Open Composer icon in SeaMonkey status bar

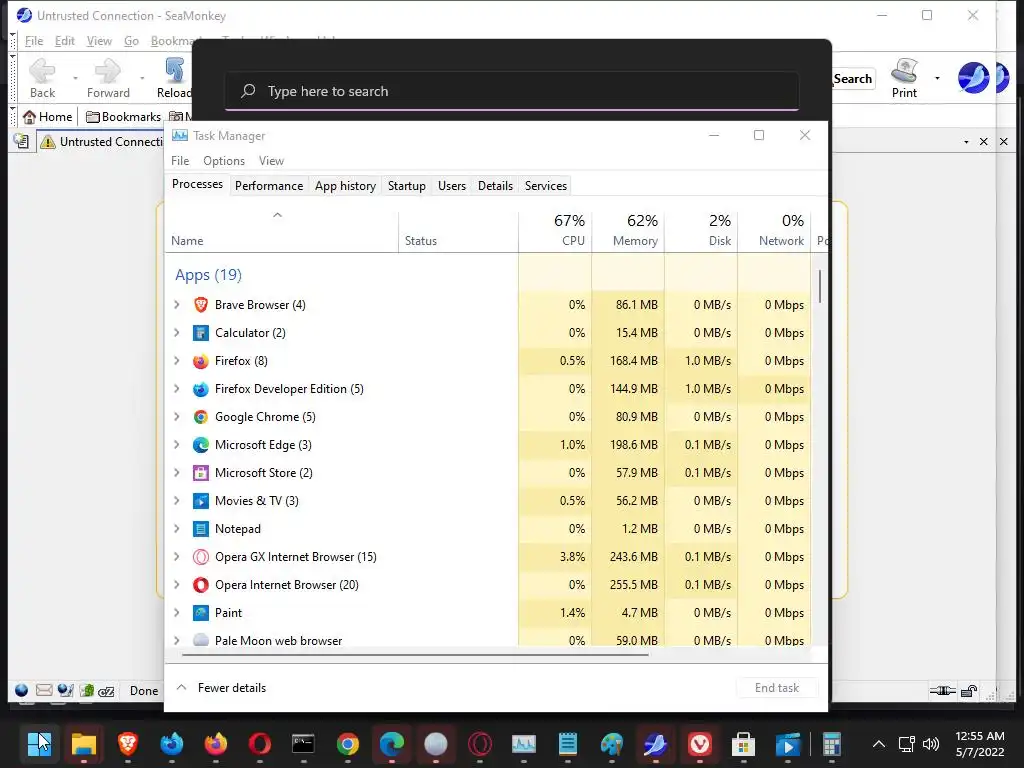65,690
